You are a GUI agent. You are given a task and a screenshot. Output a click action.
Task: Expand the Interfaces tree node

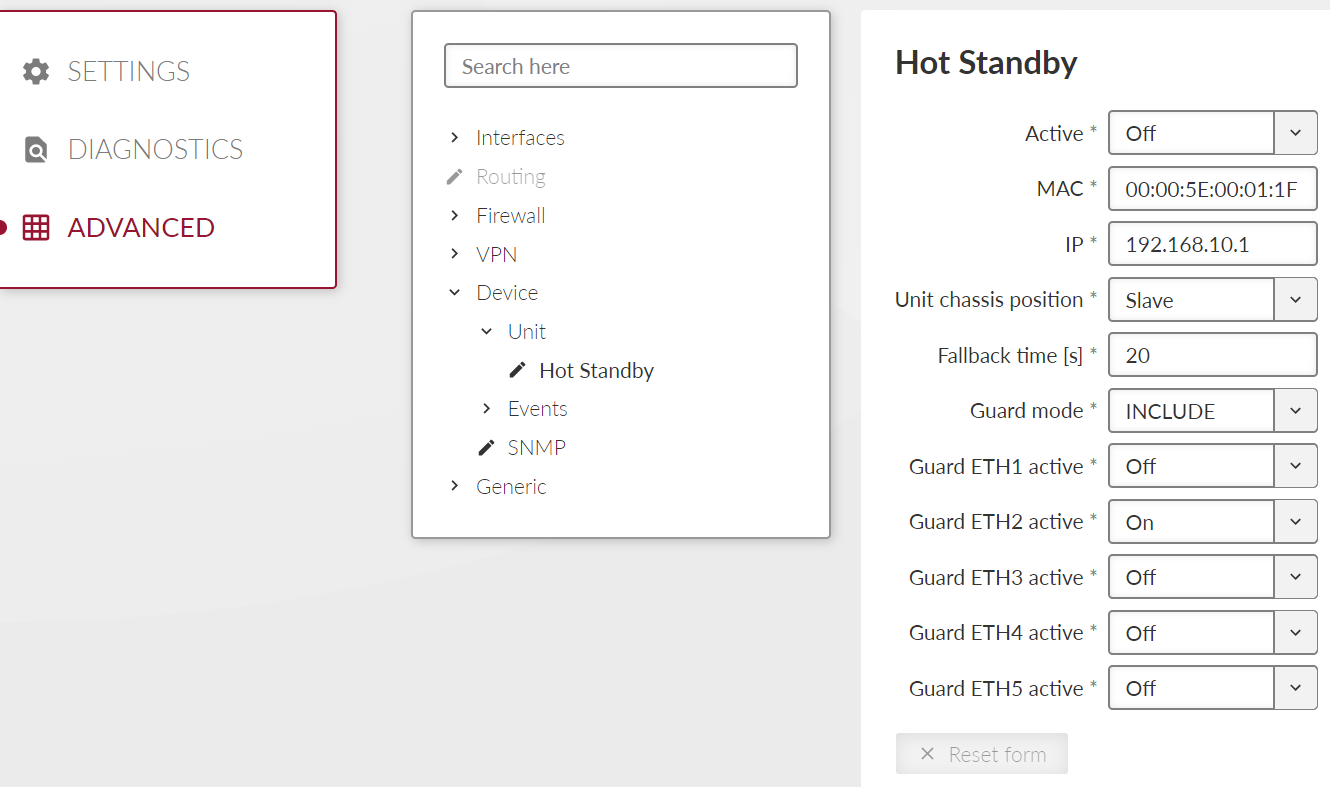[x=455, y=138]
